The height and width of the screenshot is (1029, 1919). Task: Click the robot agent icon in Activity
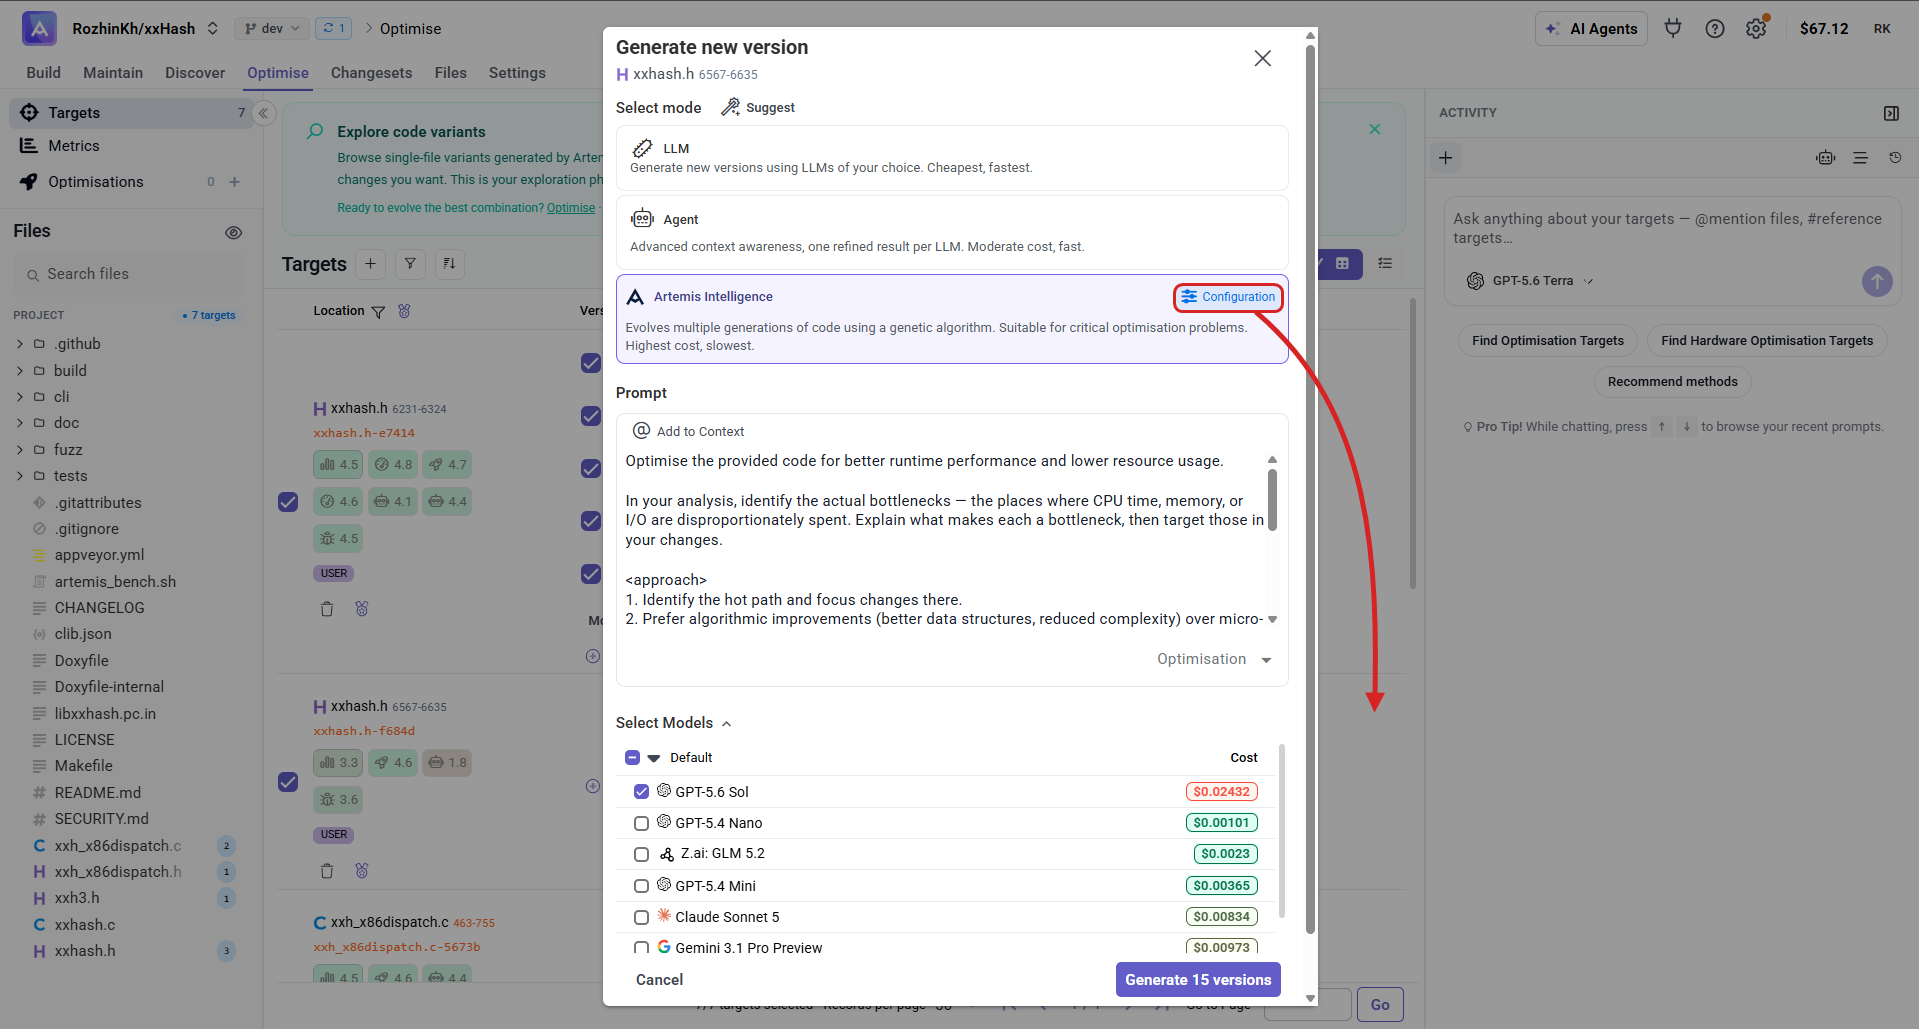(1826, 158)
